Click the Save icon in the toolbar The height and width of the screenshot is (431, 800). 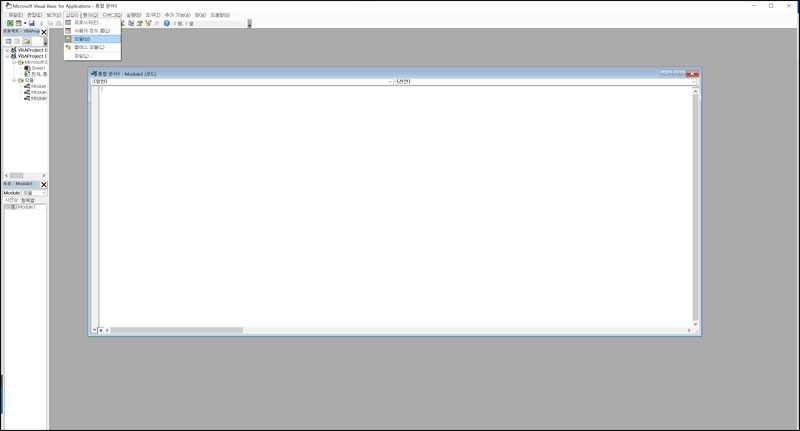(32, 23)
